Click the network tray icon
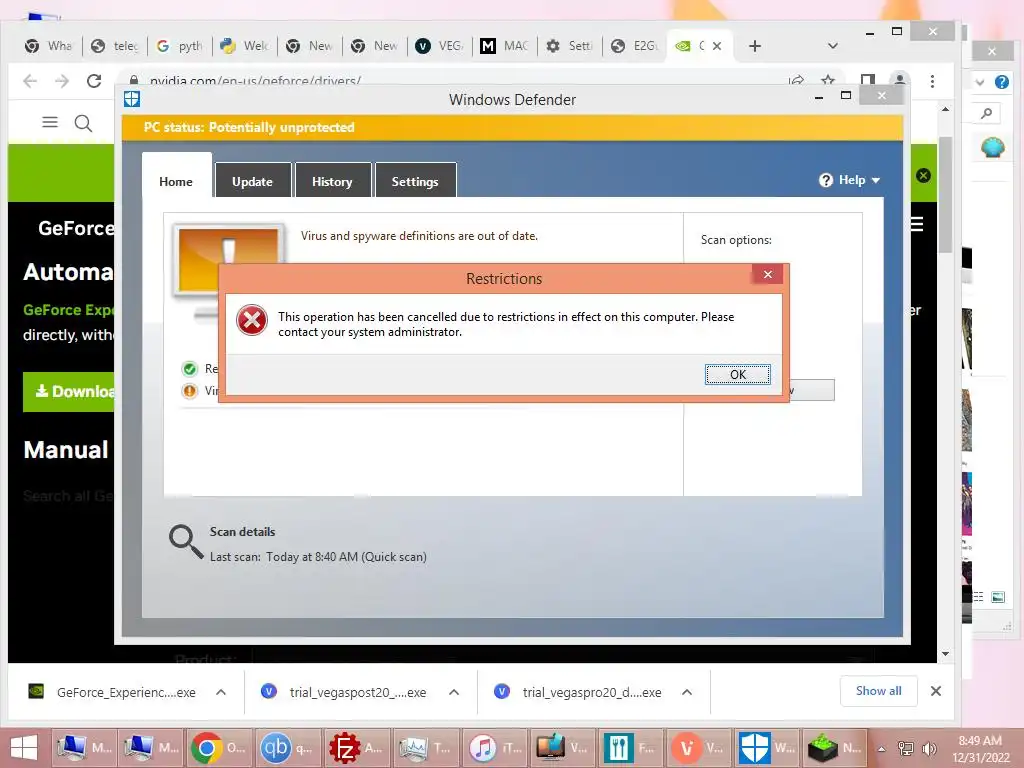The image size is (1024, 768). pos(906,748)
